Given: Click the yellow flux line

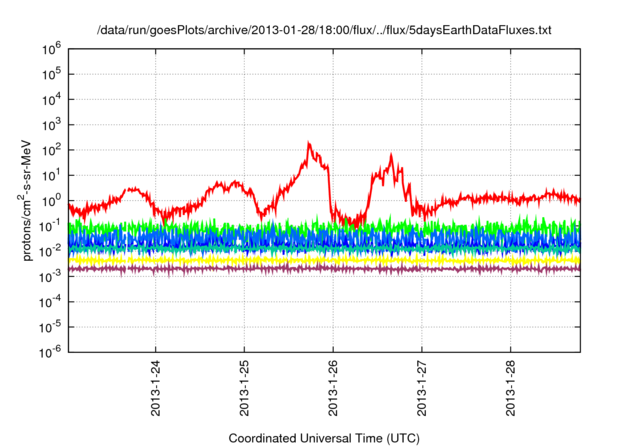Looking at the screenshot, I should 324,259.
